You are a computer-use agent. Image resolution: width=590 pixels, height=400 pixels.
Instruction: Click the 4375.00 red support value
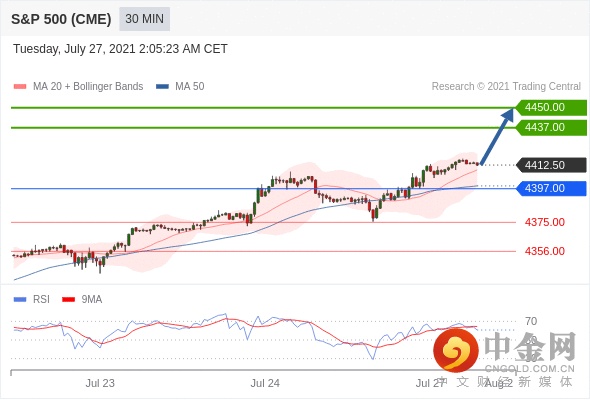[x=545, y=222]
